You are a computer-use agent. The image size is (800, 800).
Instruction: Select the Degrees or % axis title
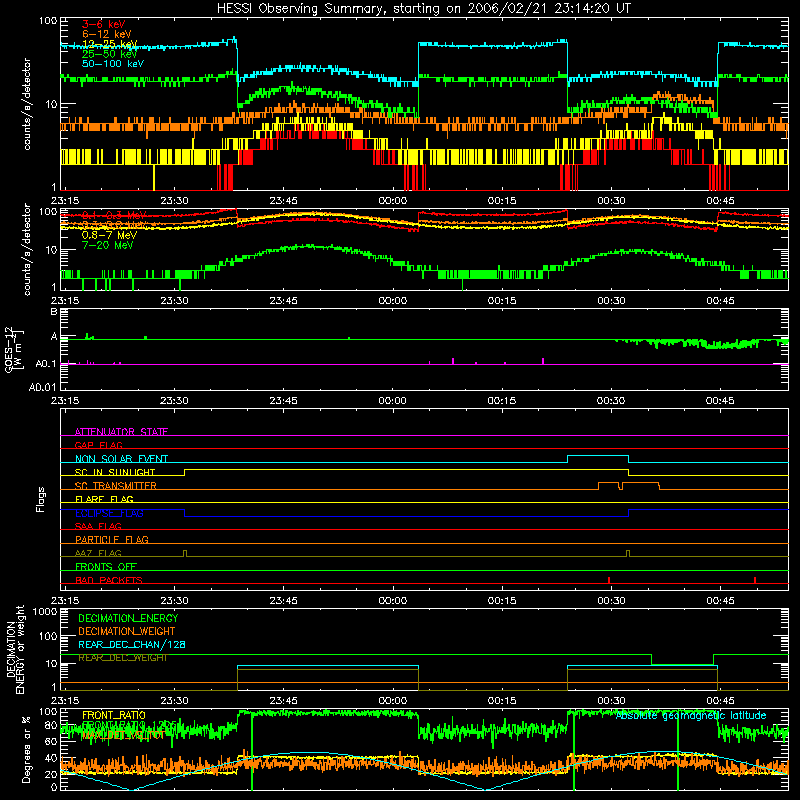tap(26, 749)
